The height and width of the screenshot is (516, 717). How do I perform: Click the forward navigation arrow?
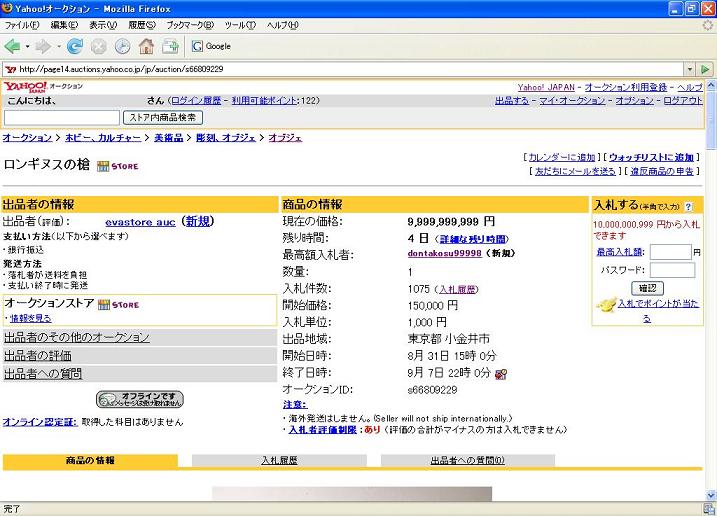pyautogui.click(x=43, y=46)
